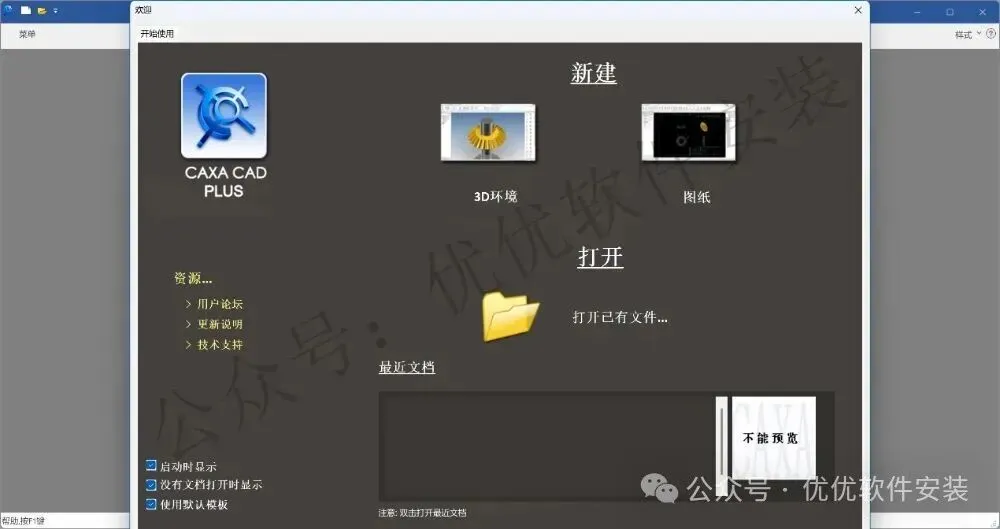1000x529 pixels.
Task: Click status bar text 帮助,按F1键
Action: coord(24,521)
